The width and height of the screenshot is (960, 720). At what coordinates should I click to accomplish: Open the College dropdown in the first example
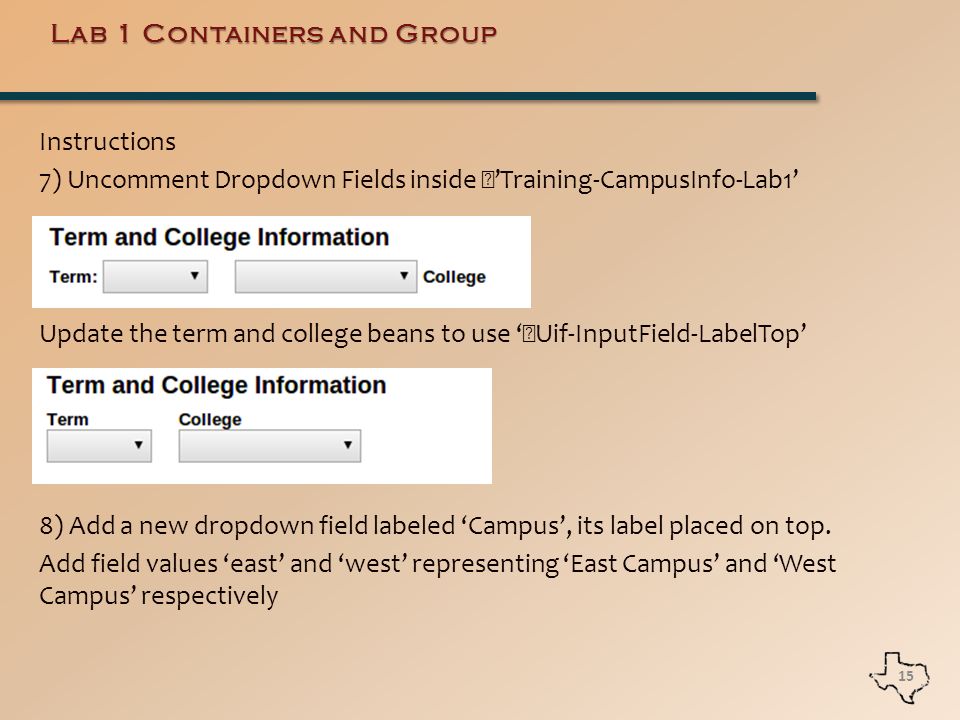pyautogui.click(x=326, y=277)
